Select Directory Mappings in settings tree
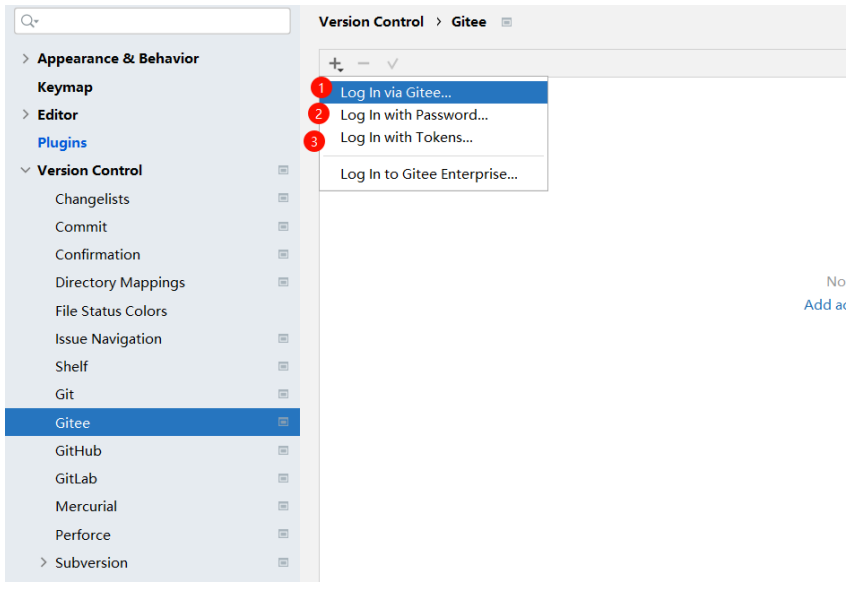The width and height of the screenshot is (864, 606). (x=120, y=283)
